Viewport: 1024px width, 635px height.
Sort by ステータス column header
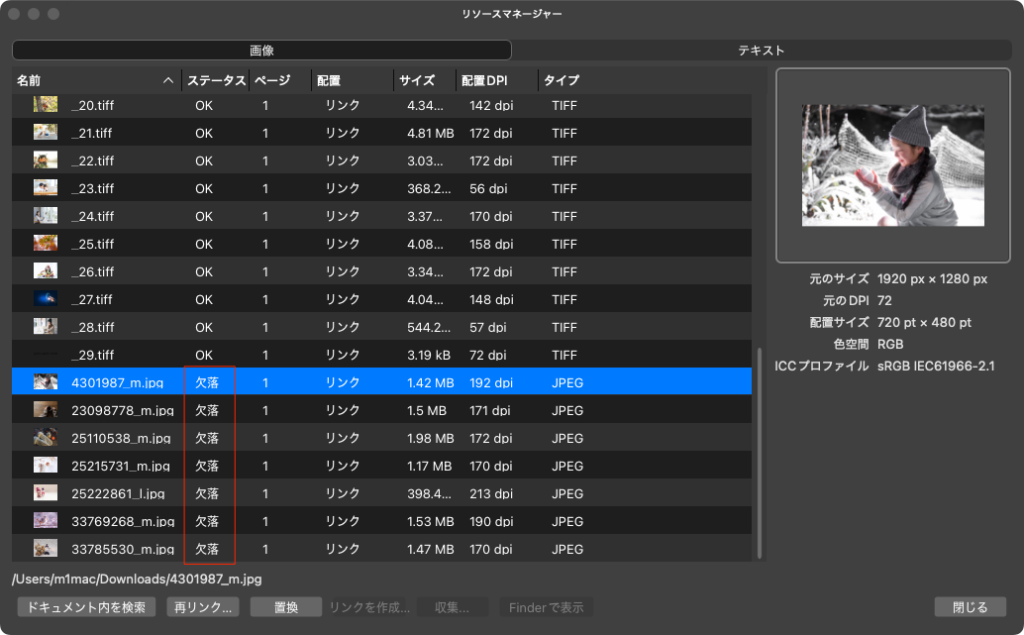(216, 80)
